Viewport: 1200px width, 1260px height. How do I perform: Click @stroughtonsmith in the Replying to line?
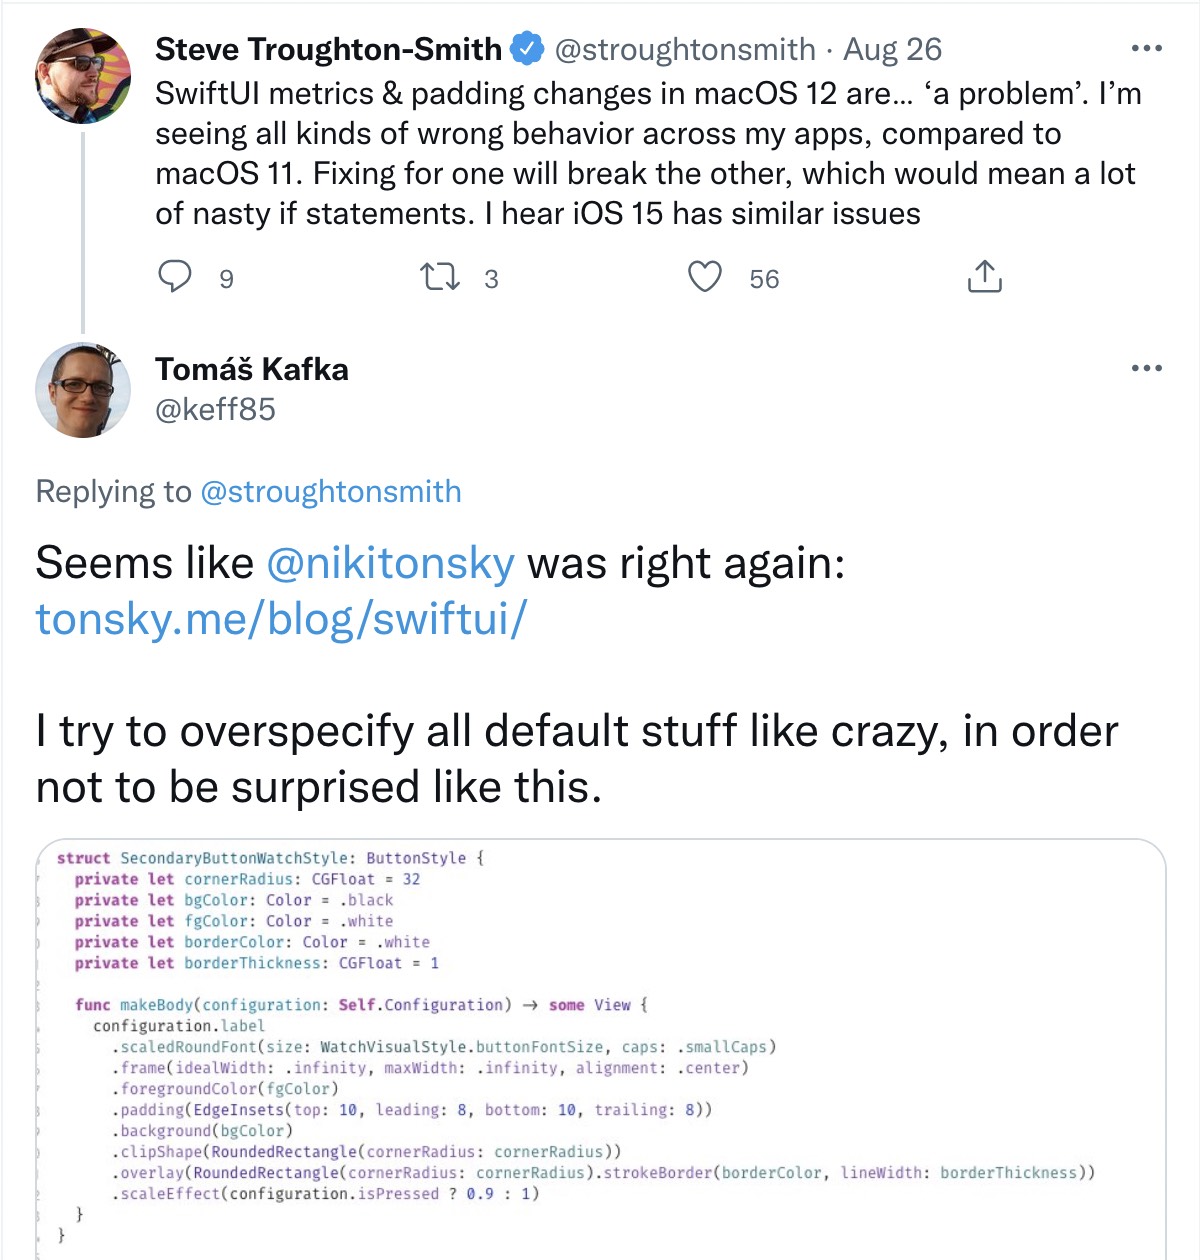tap(331, 492)
